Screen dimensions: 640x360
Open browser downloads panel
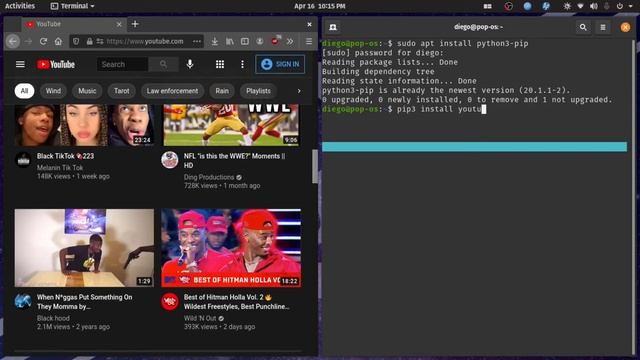214,41
